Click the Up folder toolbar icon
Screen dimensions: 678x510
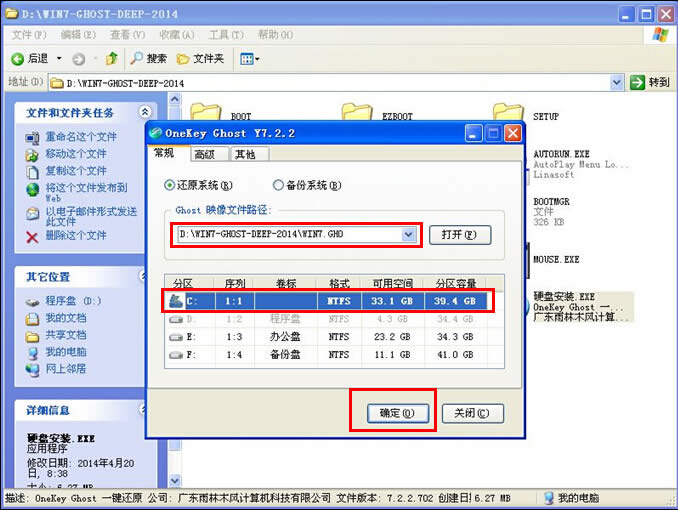(112, 59)
